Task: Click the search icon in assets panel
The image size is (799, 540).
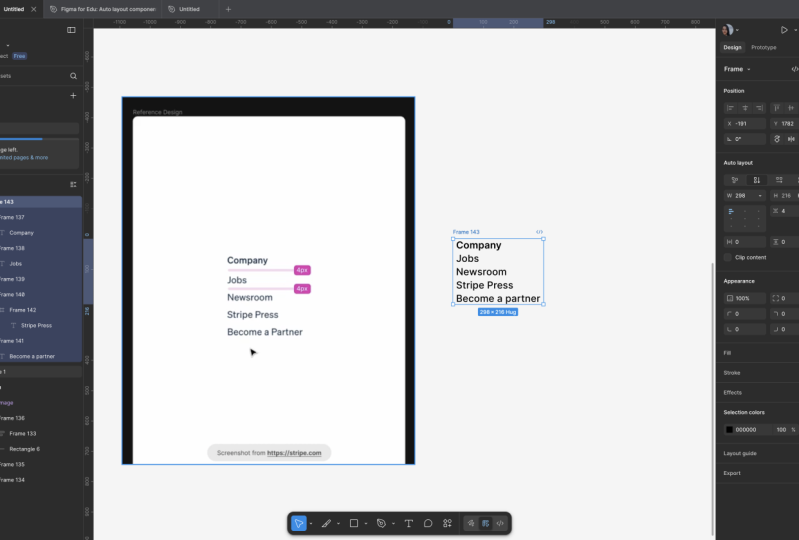Action: coord(73,76)
